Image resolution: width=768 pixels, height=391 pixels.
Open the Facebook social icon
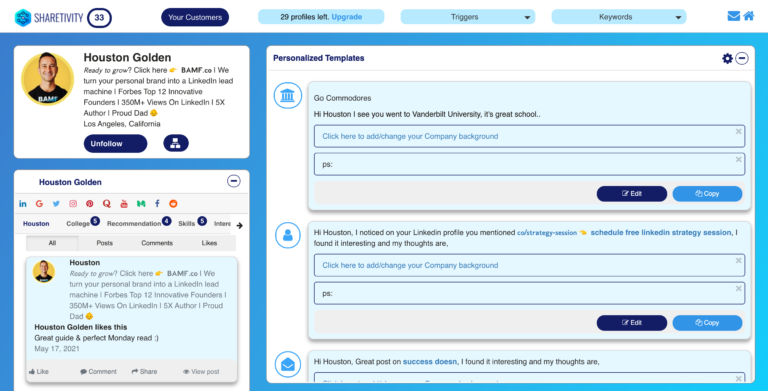(x=157, y=204)
